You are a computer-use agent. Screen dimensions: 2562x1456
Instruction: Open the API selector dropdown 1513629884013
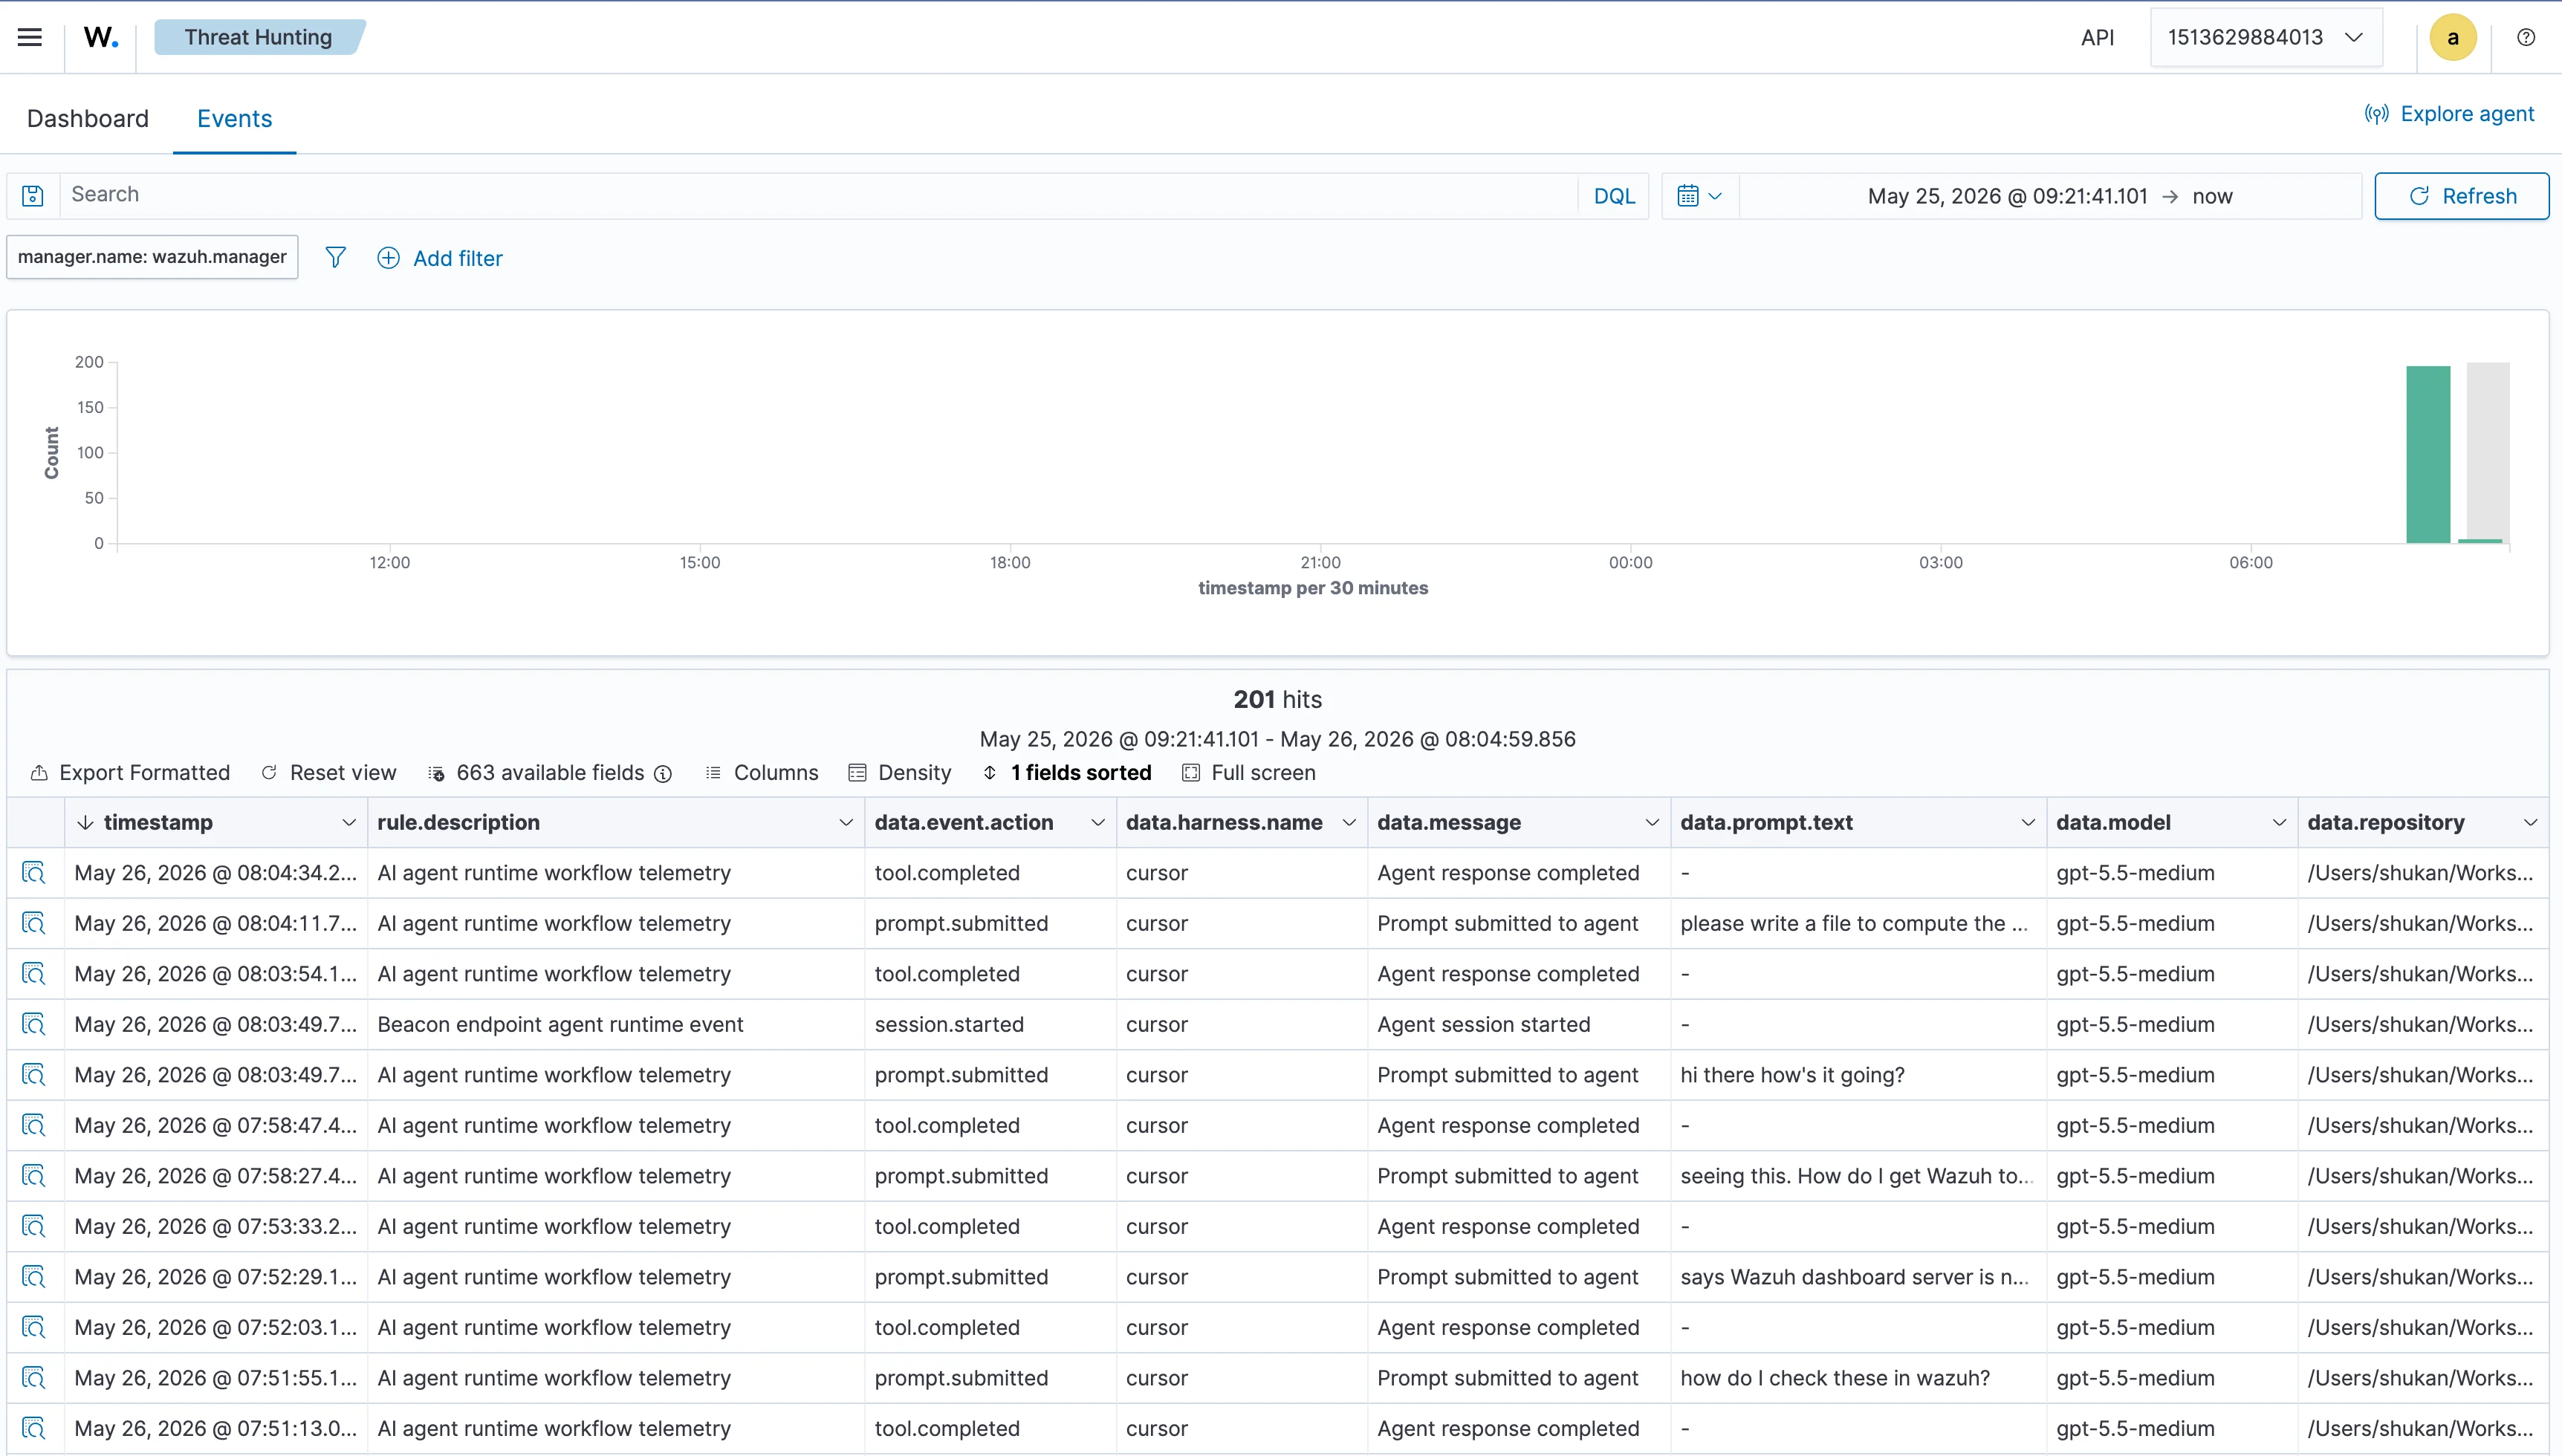[x=2266, y=37]
